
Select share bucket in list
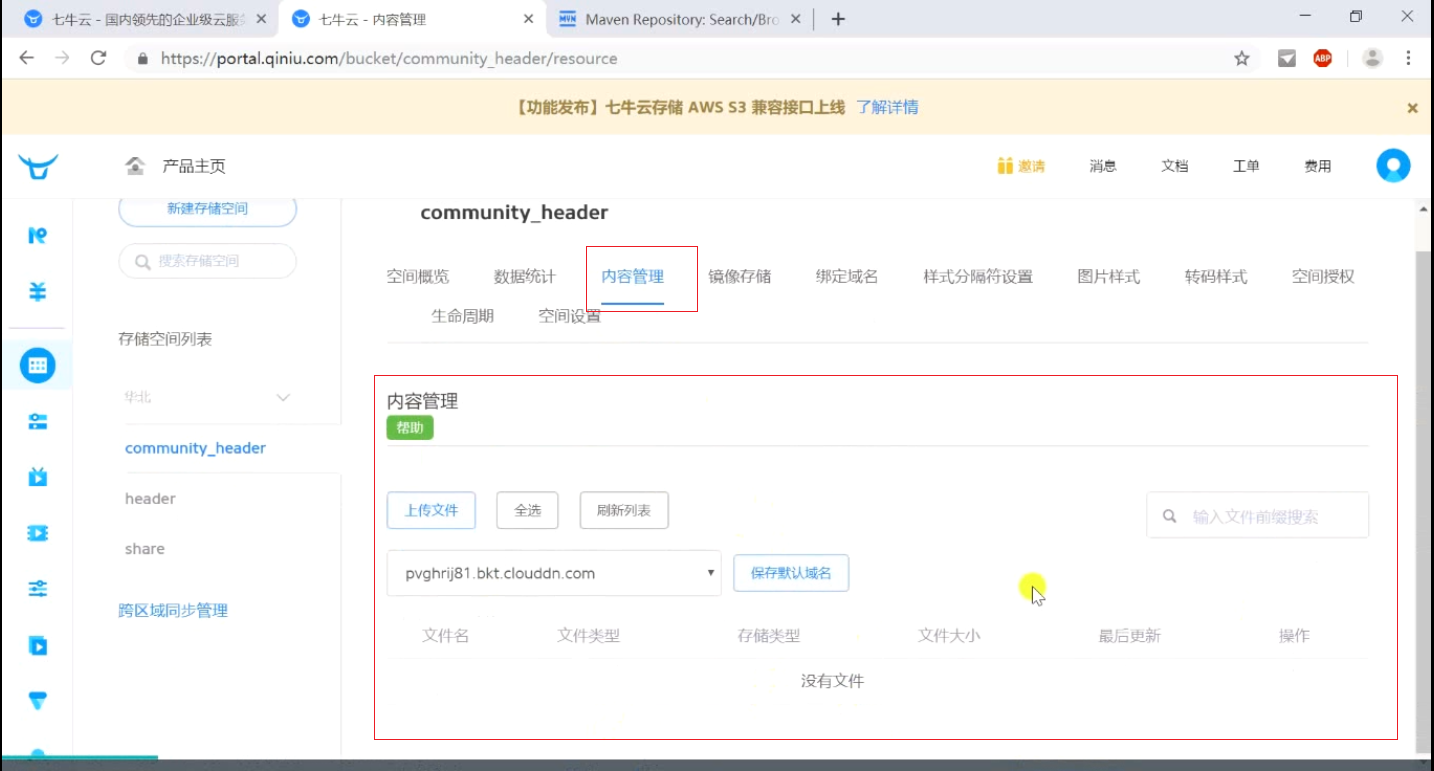145,548
